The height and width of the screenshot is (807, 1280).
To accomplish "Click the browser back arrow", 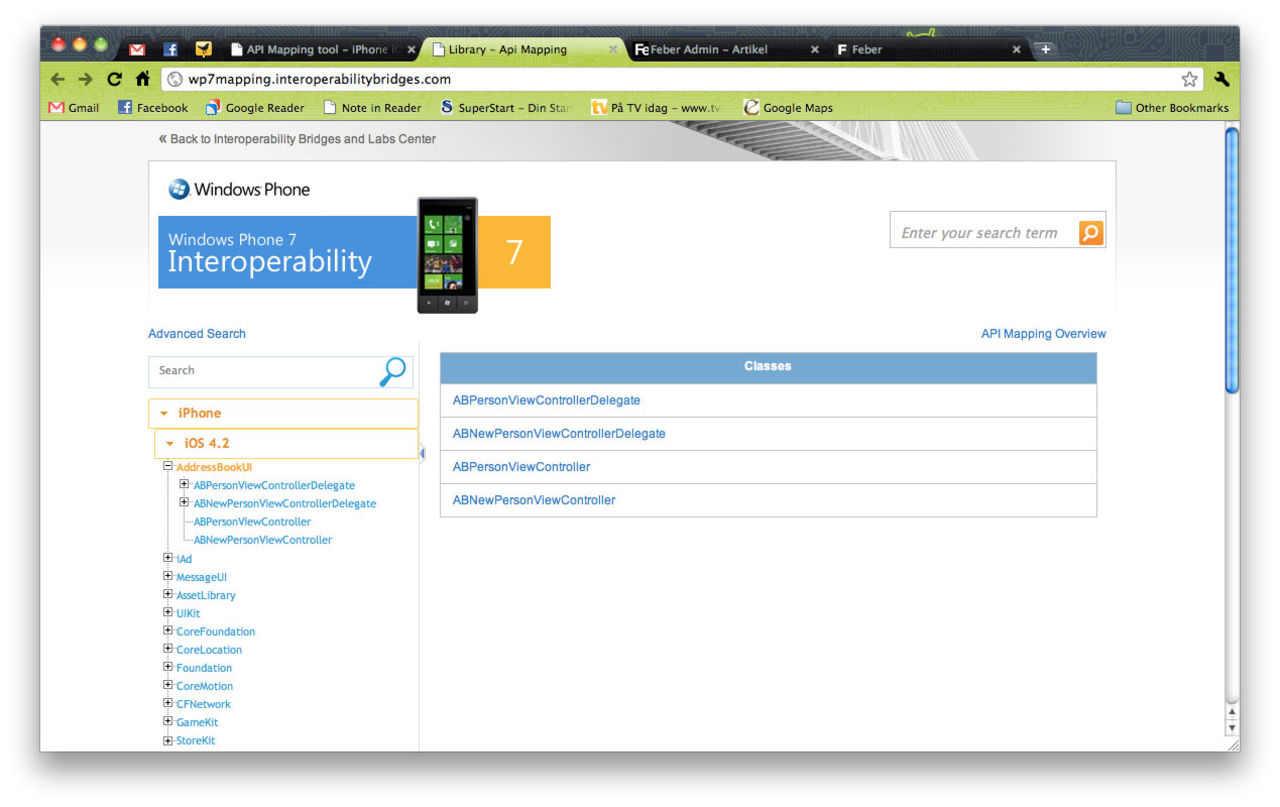I will pyautogui.click(x=58, y=79).
